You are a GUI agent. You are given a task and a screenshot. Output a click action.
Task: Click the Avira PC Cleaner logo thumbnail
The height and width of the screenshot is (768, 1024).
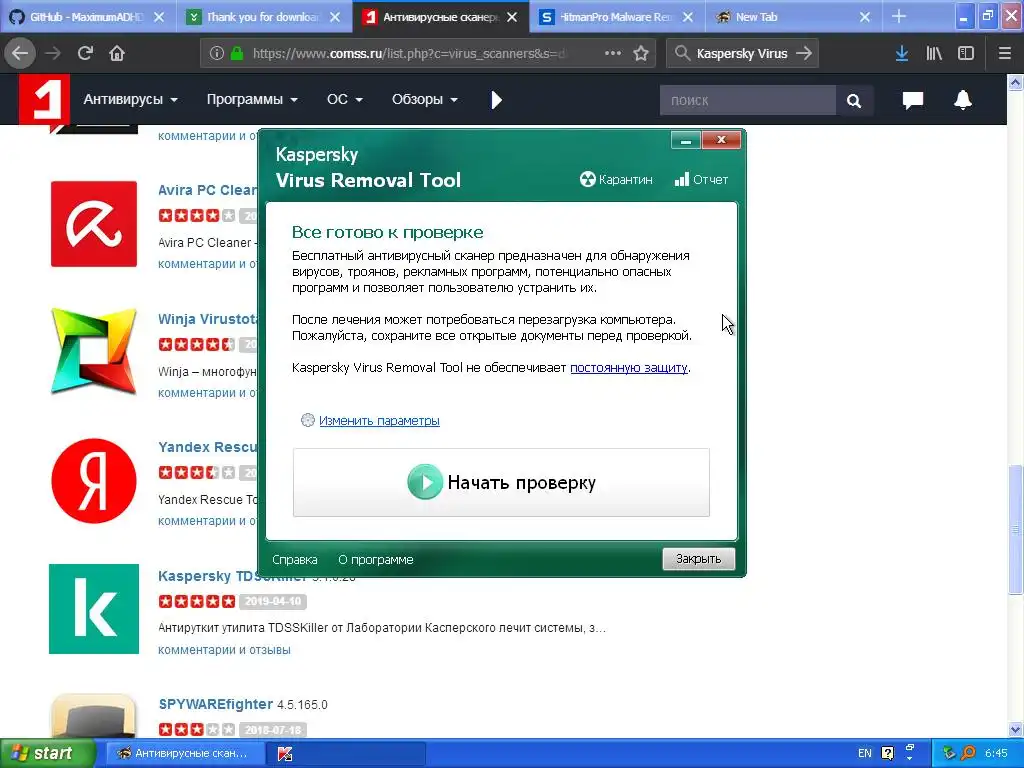tap(94, 224)
